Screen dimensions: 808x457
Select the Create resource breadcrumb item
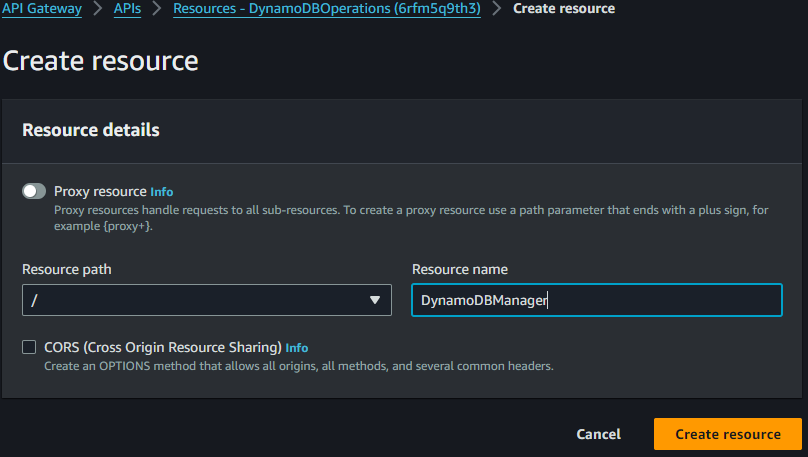pos(564,8)
